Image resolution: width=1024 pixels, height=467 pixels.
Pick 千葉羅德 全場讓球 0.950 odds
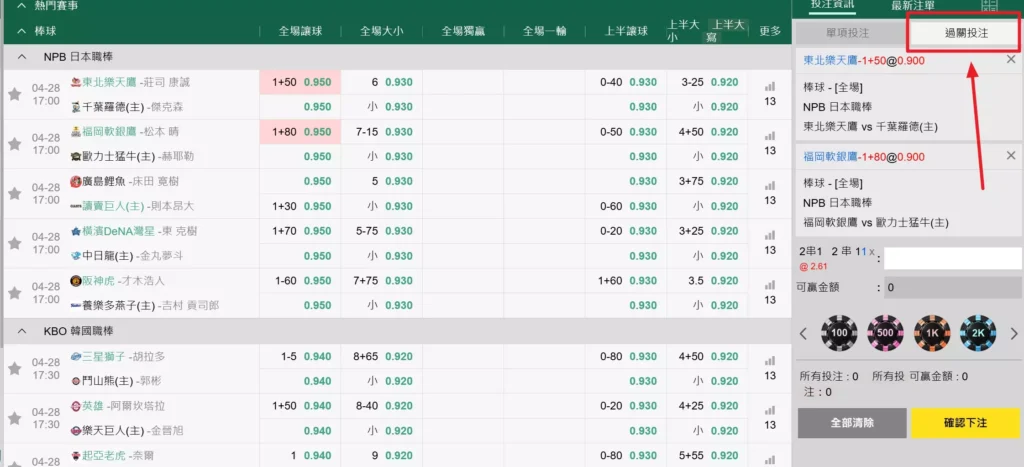[317, 107]
